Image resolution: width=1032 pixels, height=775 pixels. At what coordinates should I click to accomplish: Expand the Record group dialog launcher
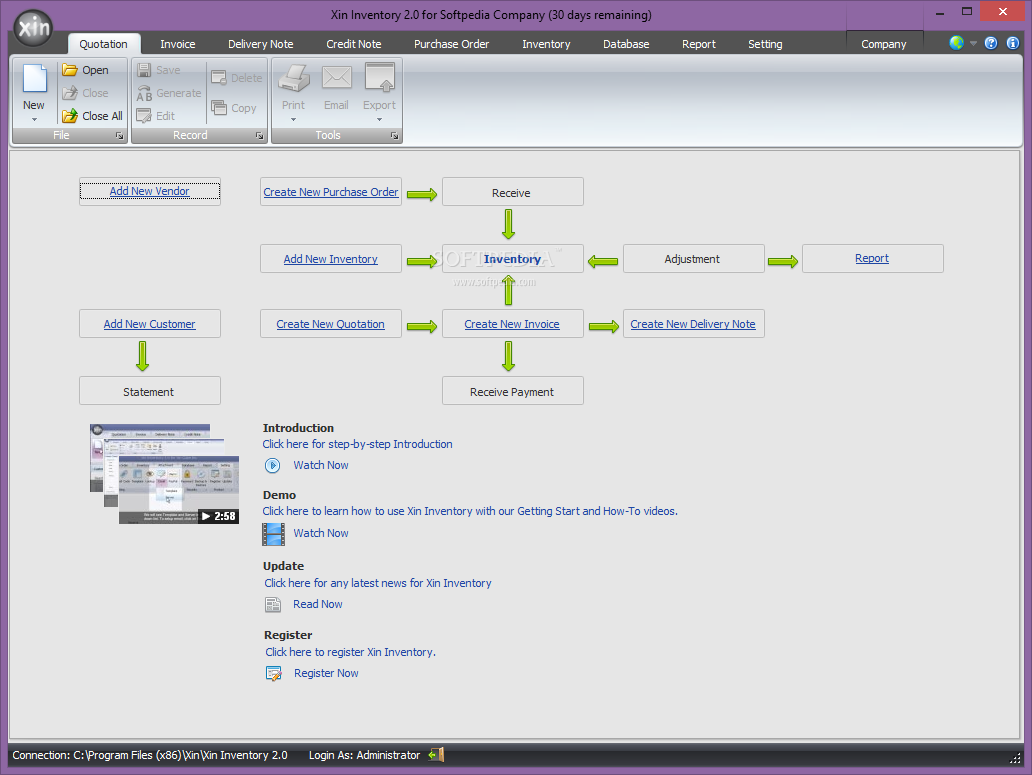(259, 136)
